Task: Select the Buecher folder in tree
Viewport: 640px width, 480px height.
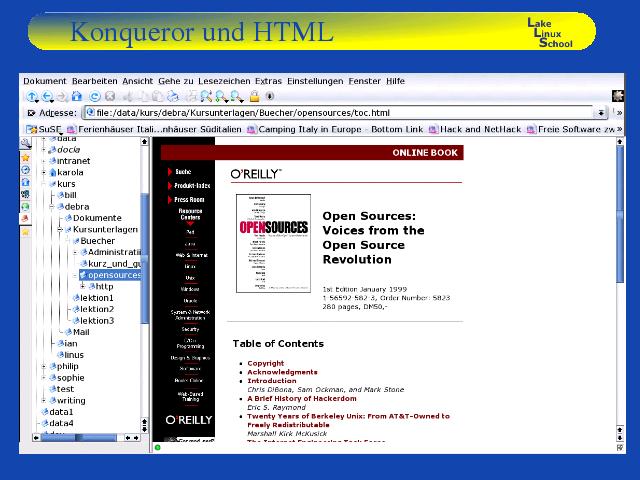Action: (93, 241)
